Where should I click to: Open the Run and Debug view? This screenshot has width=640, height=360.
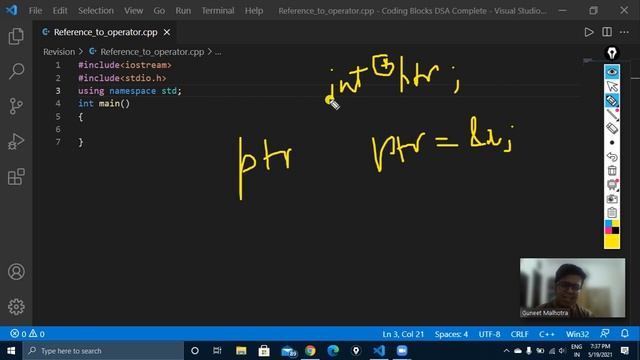click(16, 141)
